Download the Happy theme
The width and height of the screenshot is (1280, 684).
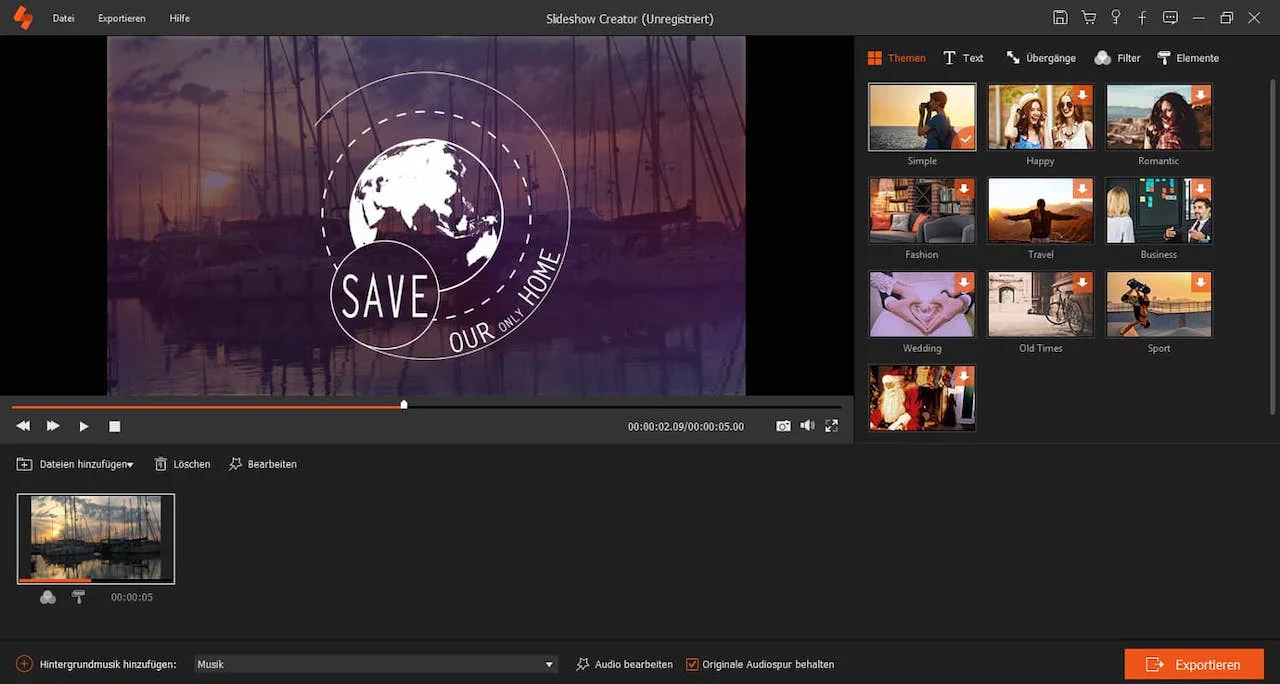click(1083, 95)
